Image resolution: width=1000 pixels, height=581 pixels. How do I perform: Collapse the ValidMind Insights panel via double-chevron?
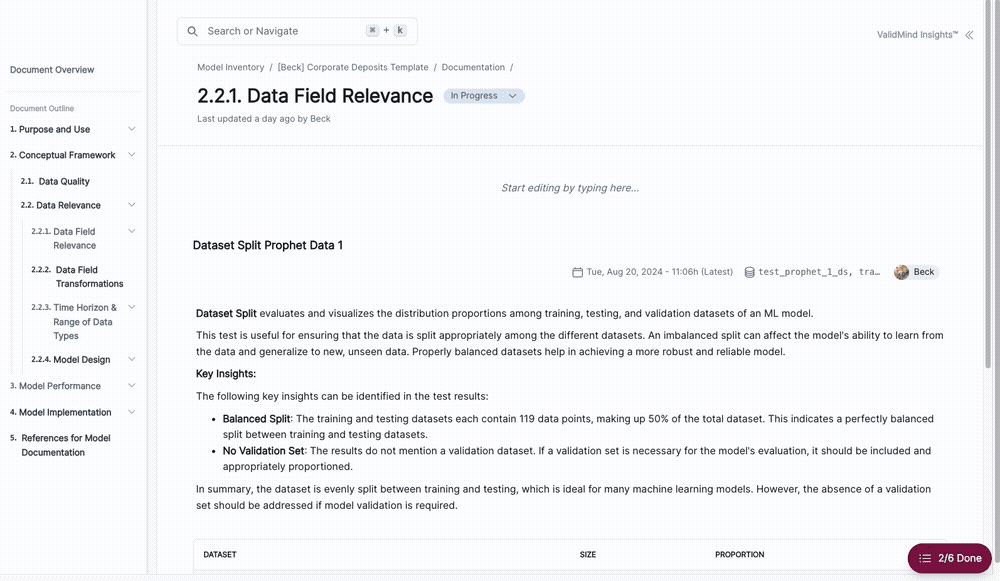968,34
